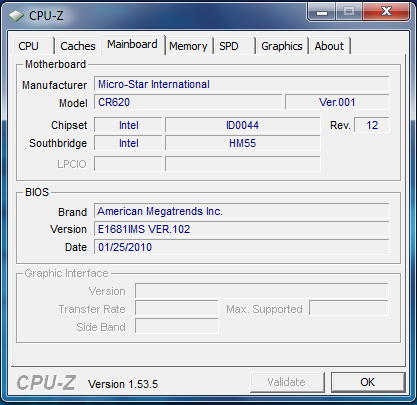
Task: Select the Southbridge HM55 field
Action: pos(242,143)
